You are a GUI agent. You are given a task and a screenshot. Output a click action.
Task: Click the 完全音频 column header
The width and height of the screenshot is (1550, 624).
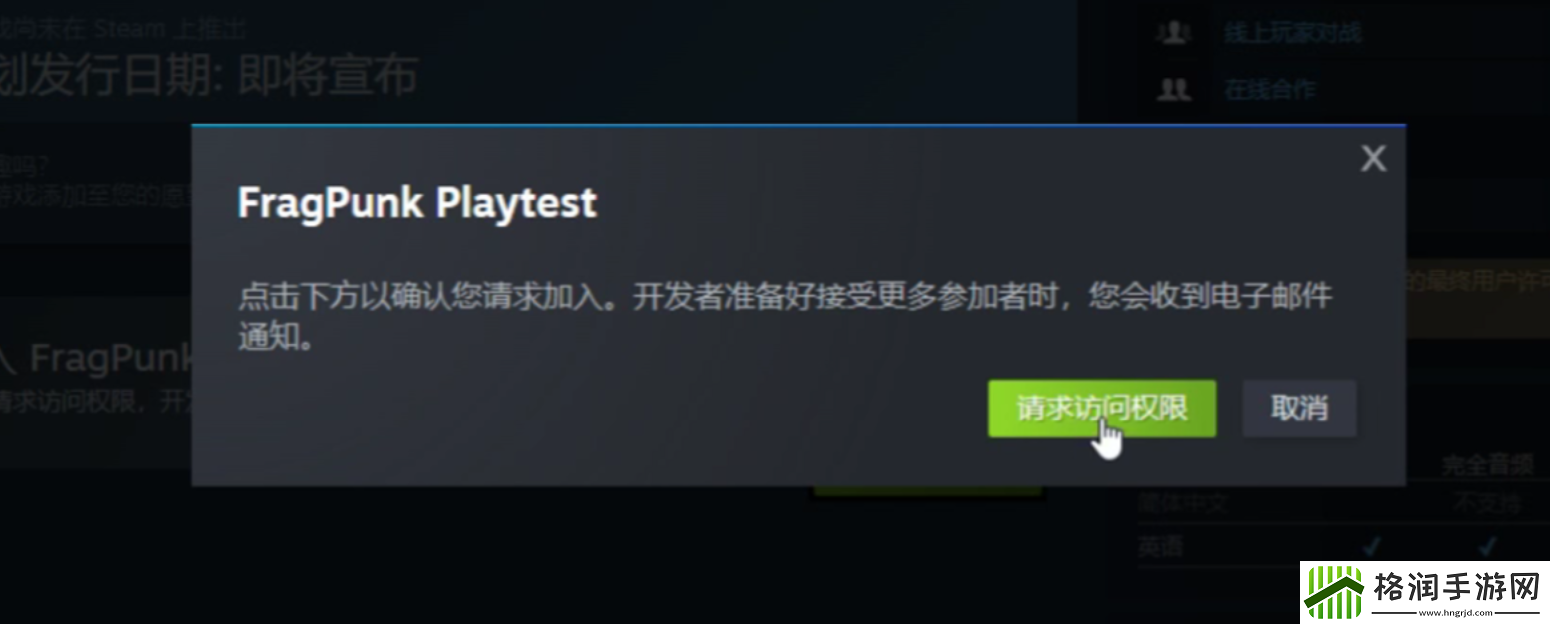[x=1488, y=464]
